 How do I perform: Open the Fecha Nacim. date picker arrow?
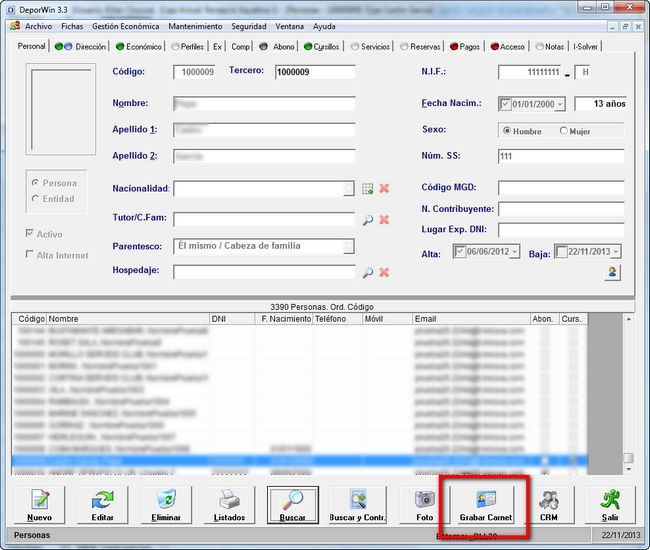point(560,104)
